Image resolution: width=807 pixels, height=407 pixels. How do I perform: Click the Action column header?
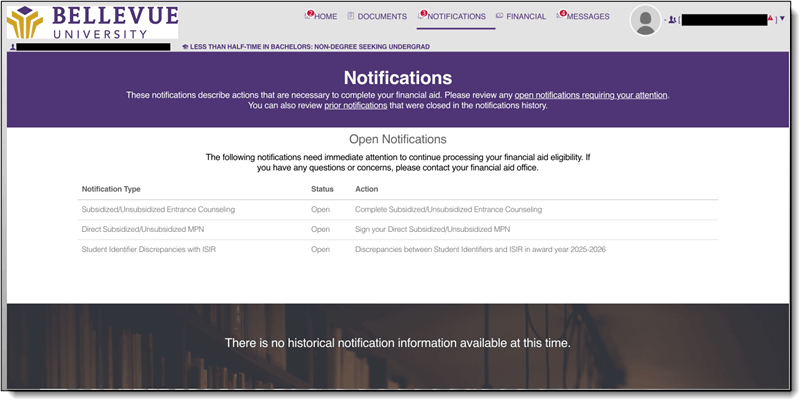tap(366, 189)
